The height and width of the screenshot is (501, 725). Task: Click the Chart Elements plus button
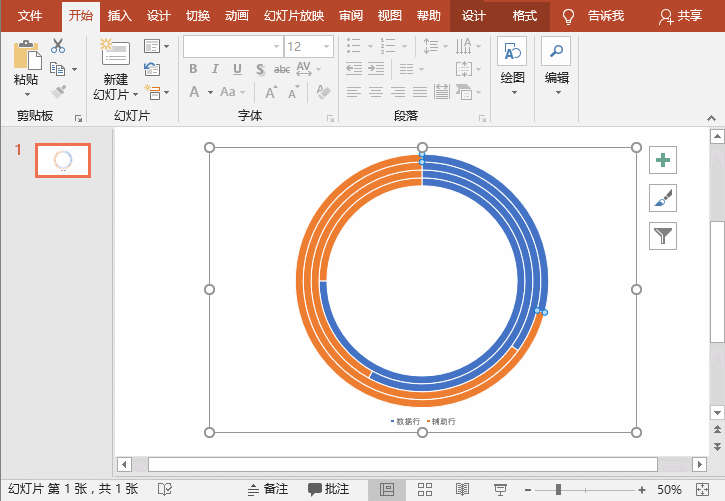tap(662, 160)
